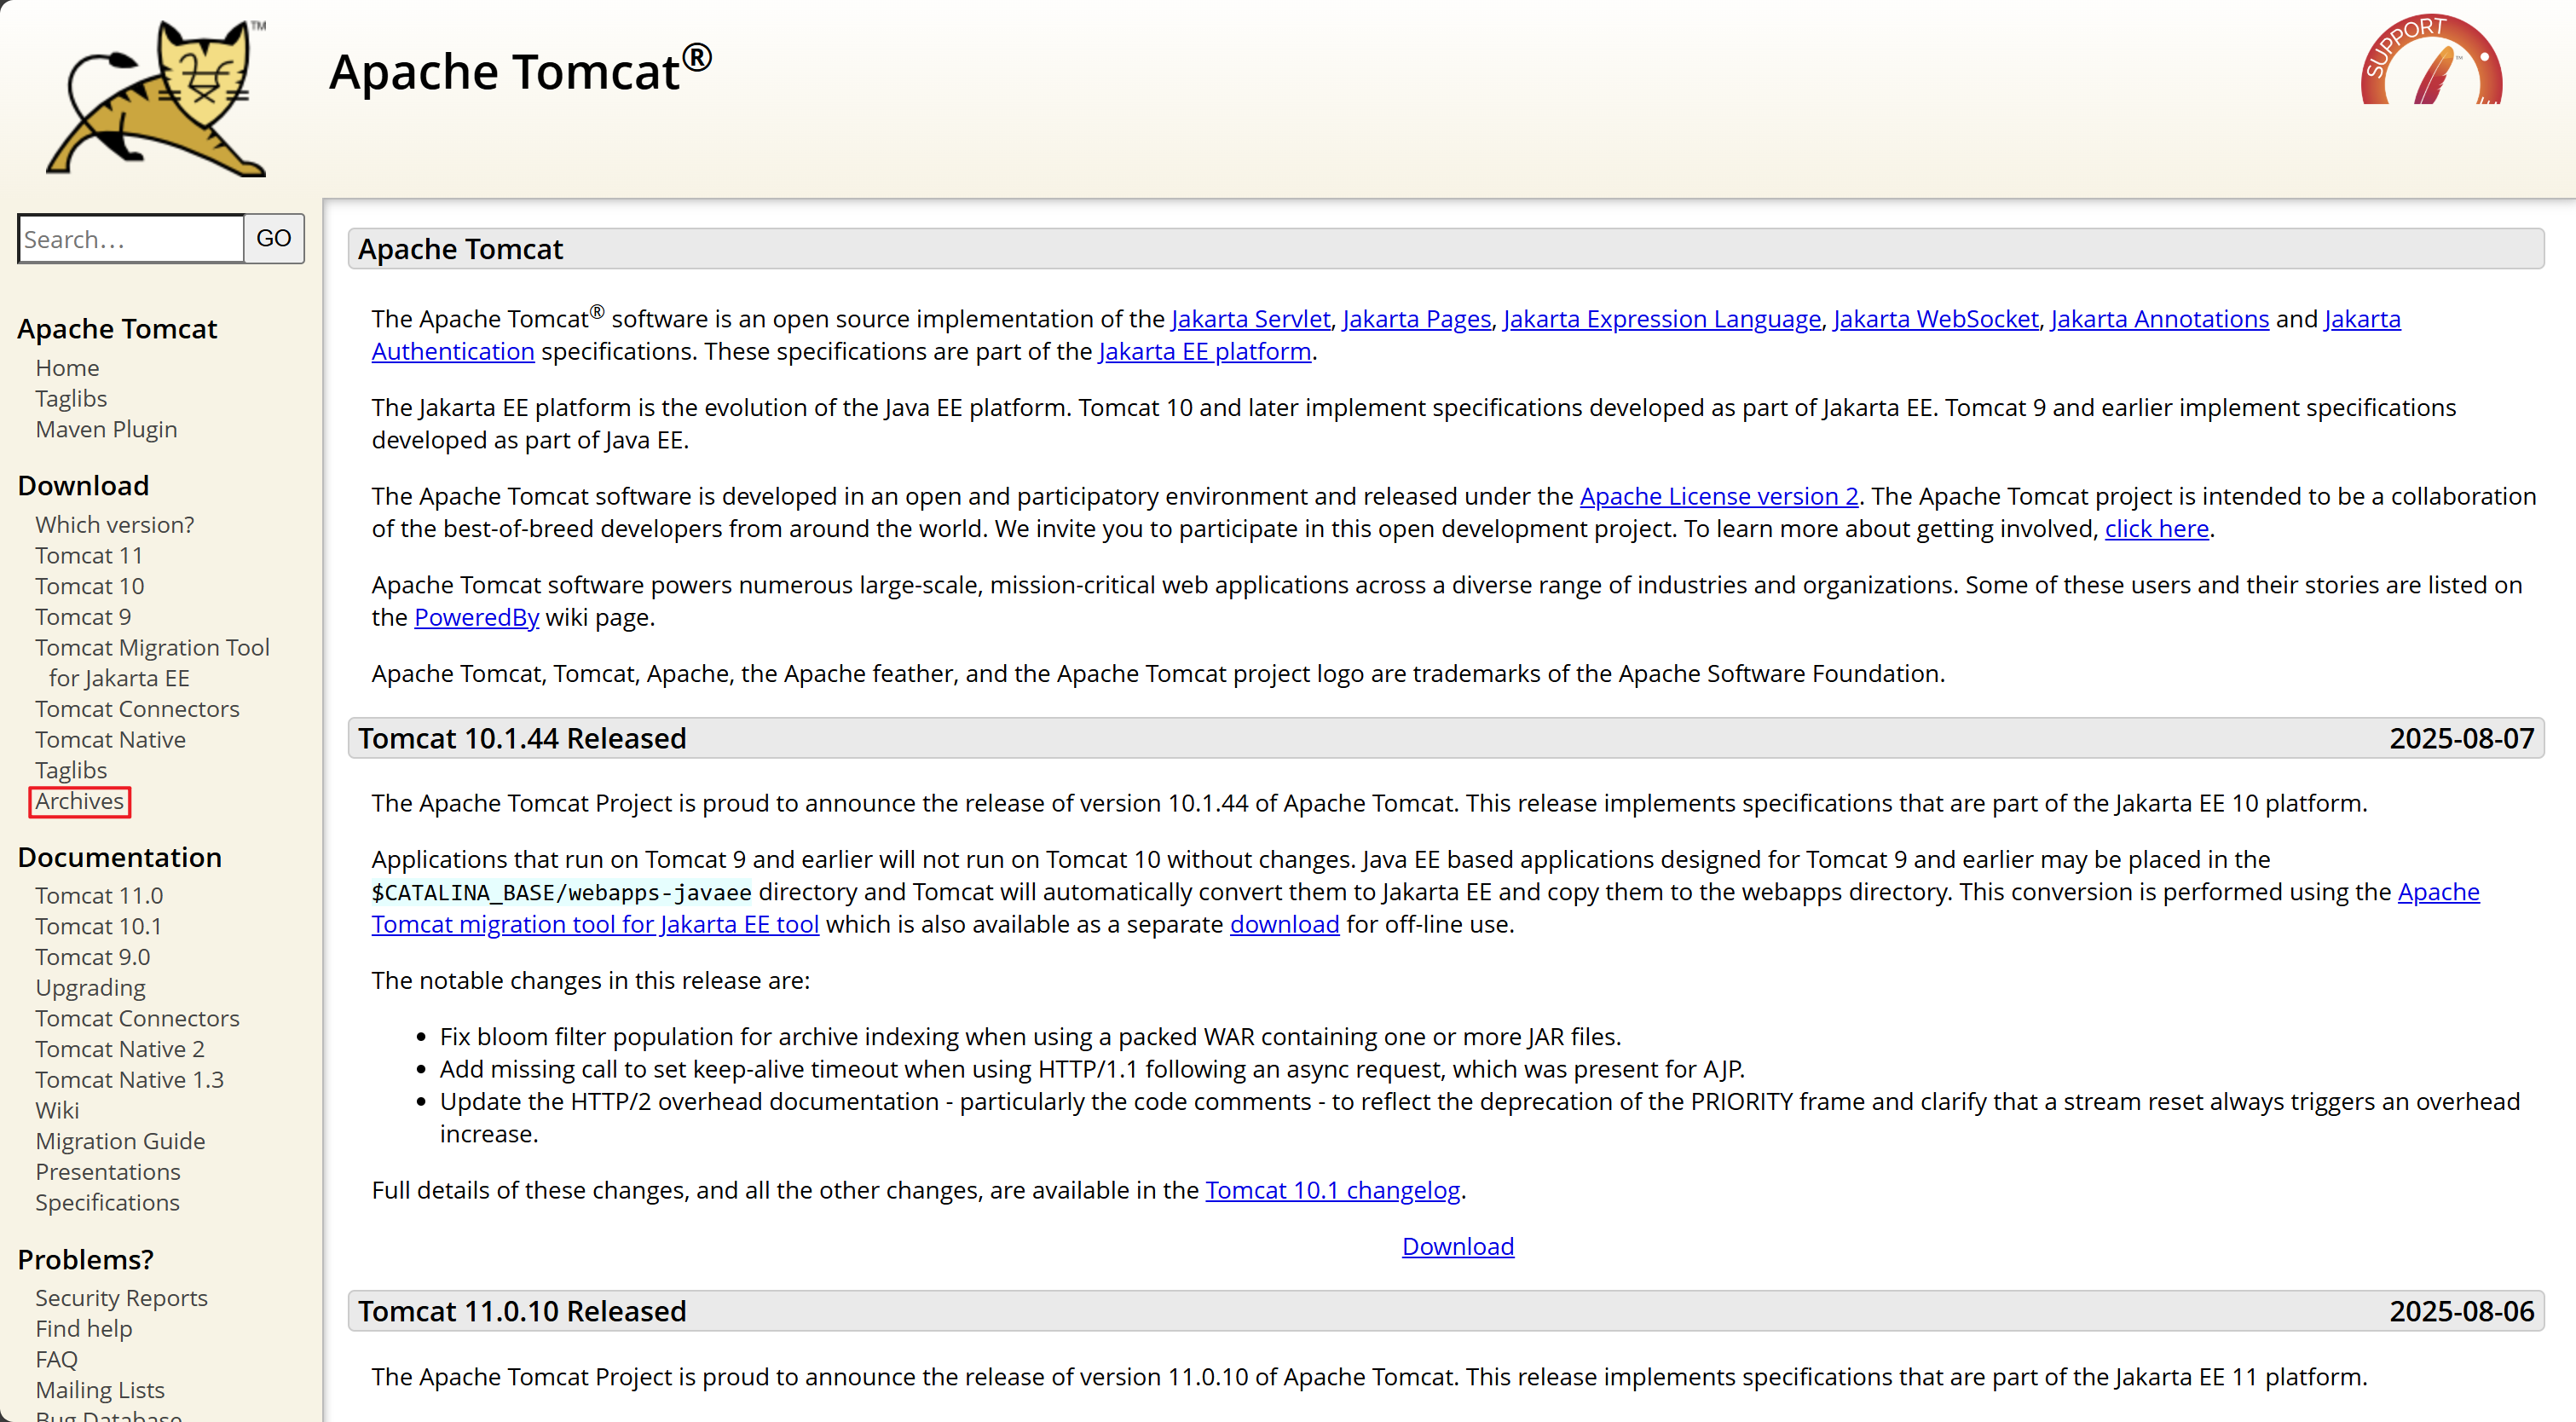Follow the Jakarta Annotations link
Image resolution: width=2576 pixels, height=1422 pixels.
pos(2159,319)
